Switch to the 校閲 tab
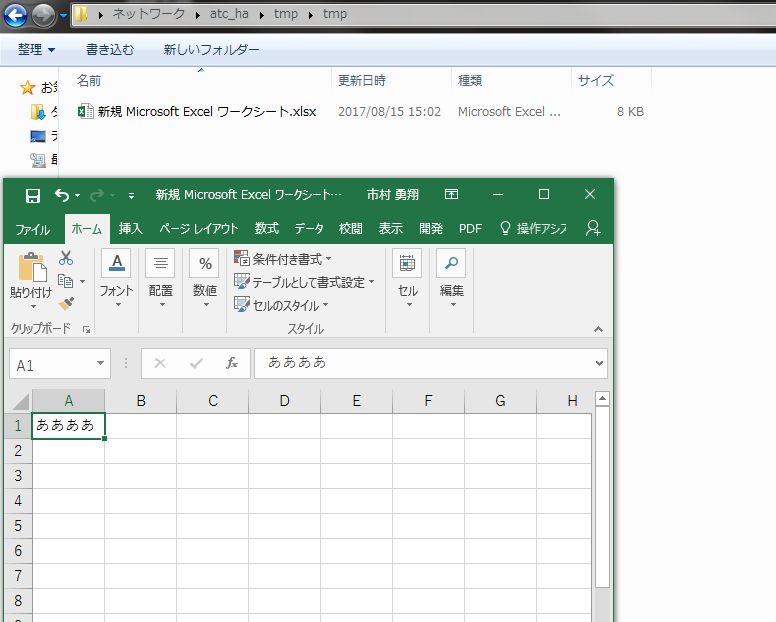Image resolution: width=776 pixels, height=622 pixels. (351, 229)
